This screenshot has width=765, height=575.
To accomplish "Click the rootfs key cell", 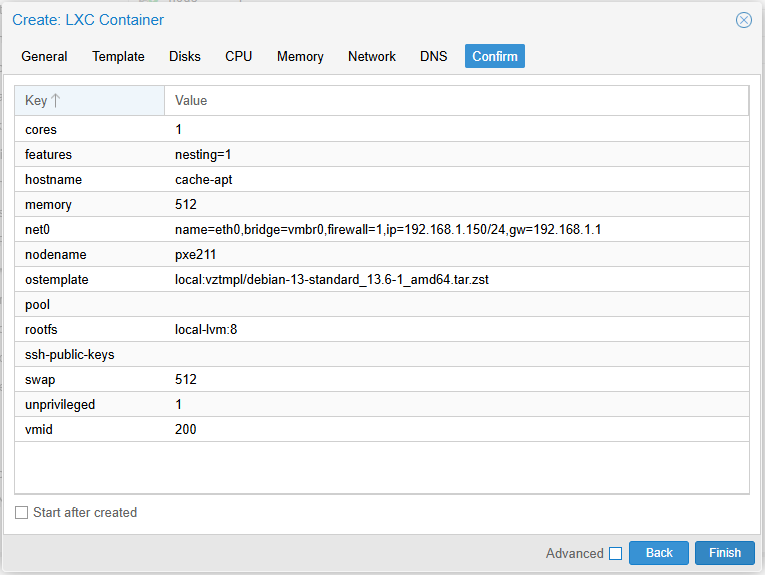I will 90,330.
